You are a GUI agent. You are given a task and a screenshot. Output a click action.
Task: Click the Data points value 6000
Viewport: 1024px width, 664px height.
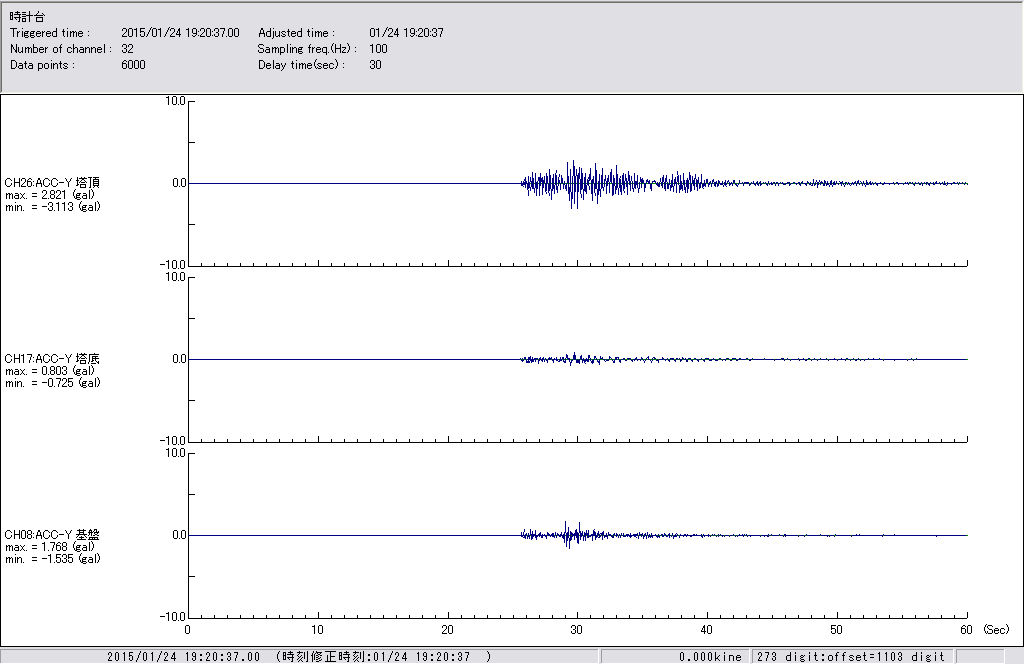tap(133, 65)
